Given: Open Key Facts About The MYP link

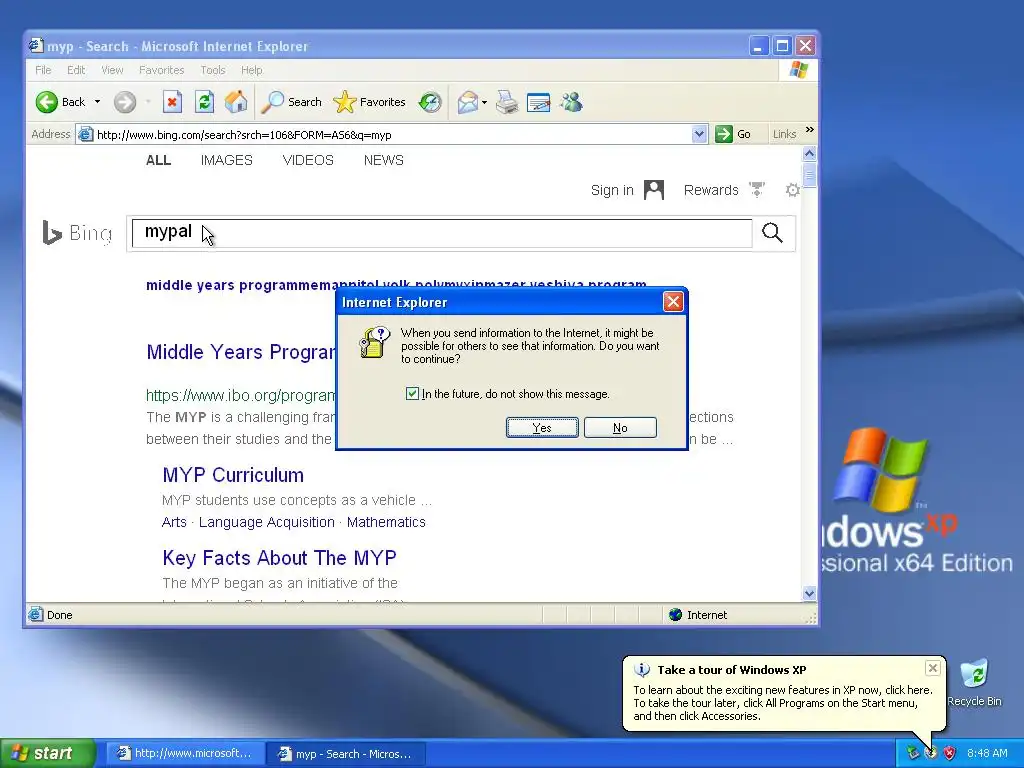Looking at the screenshot, I should [x=280, y=558].
